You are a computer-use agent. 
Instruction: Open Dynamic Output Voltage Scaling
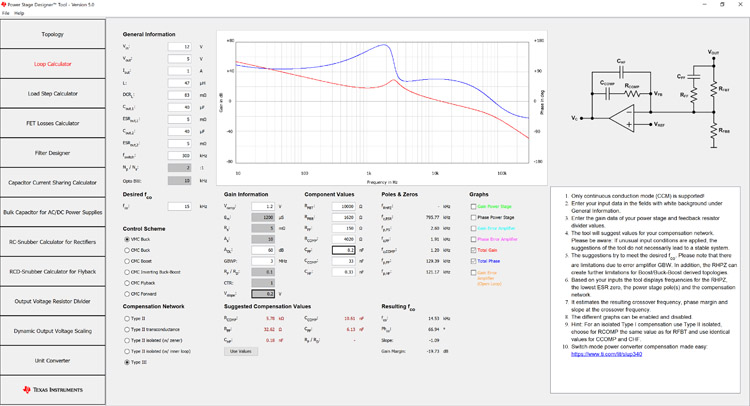click(53, 331)
